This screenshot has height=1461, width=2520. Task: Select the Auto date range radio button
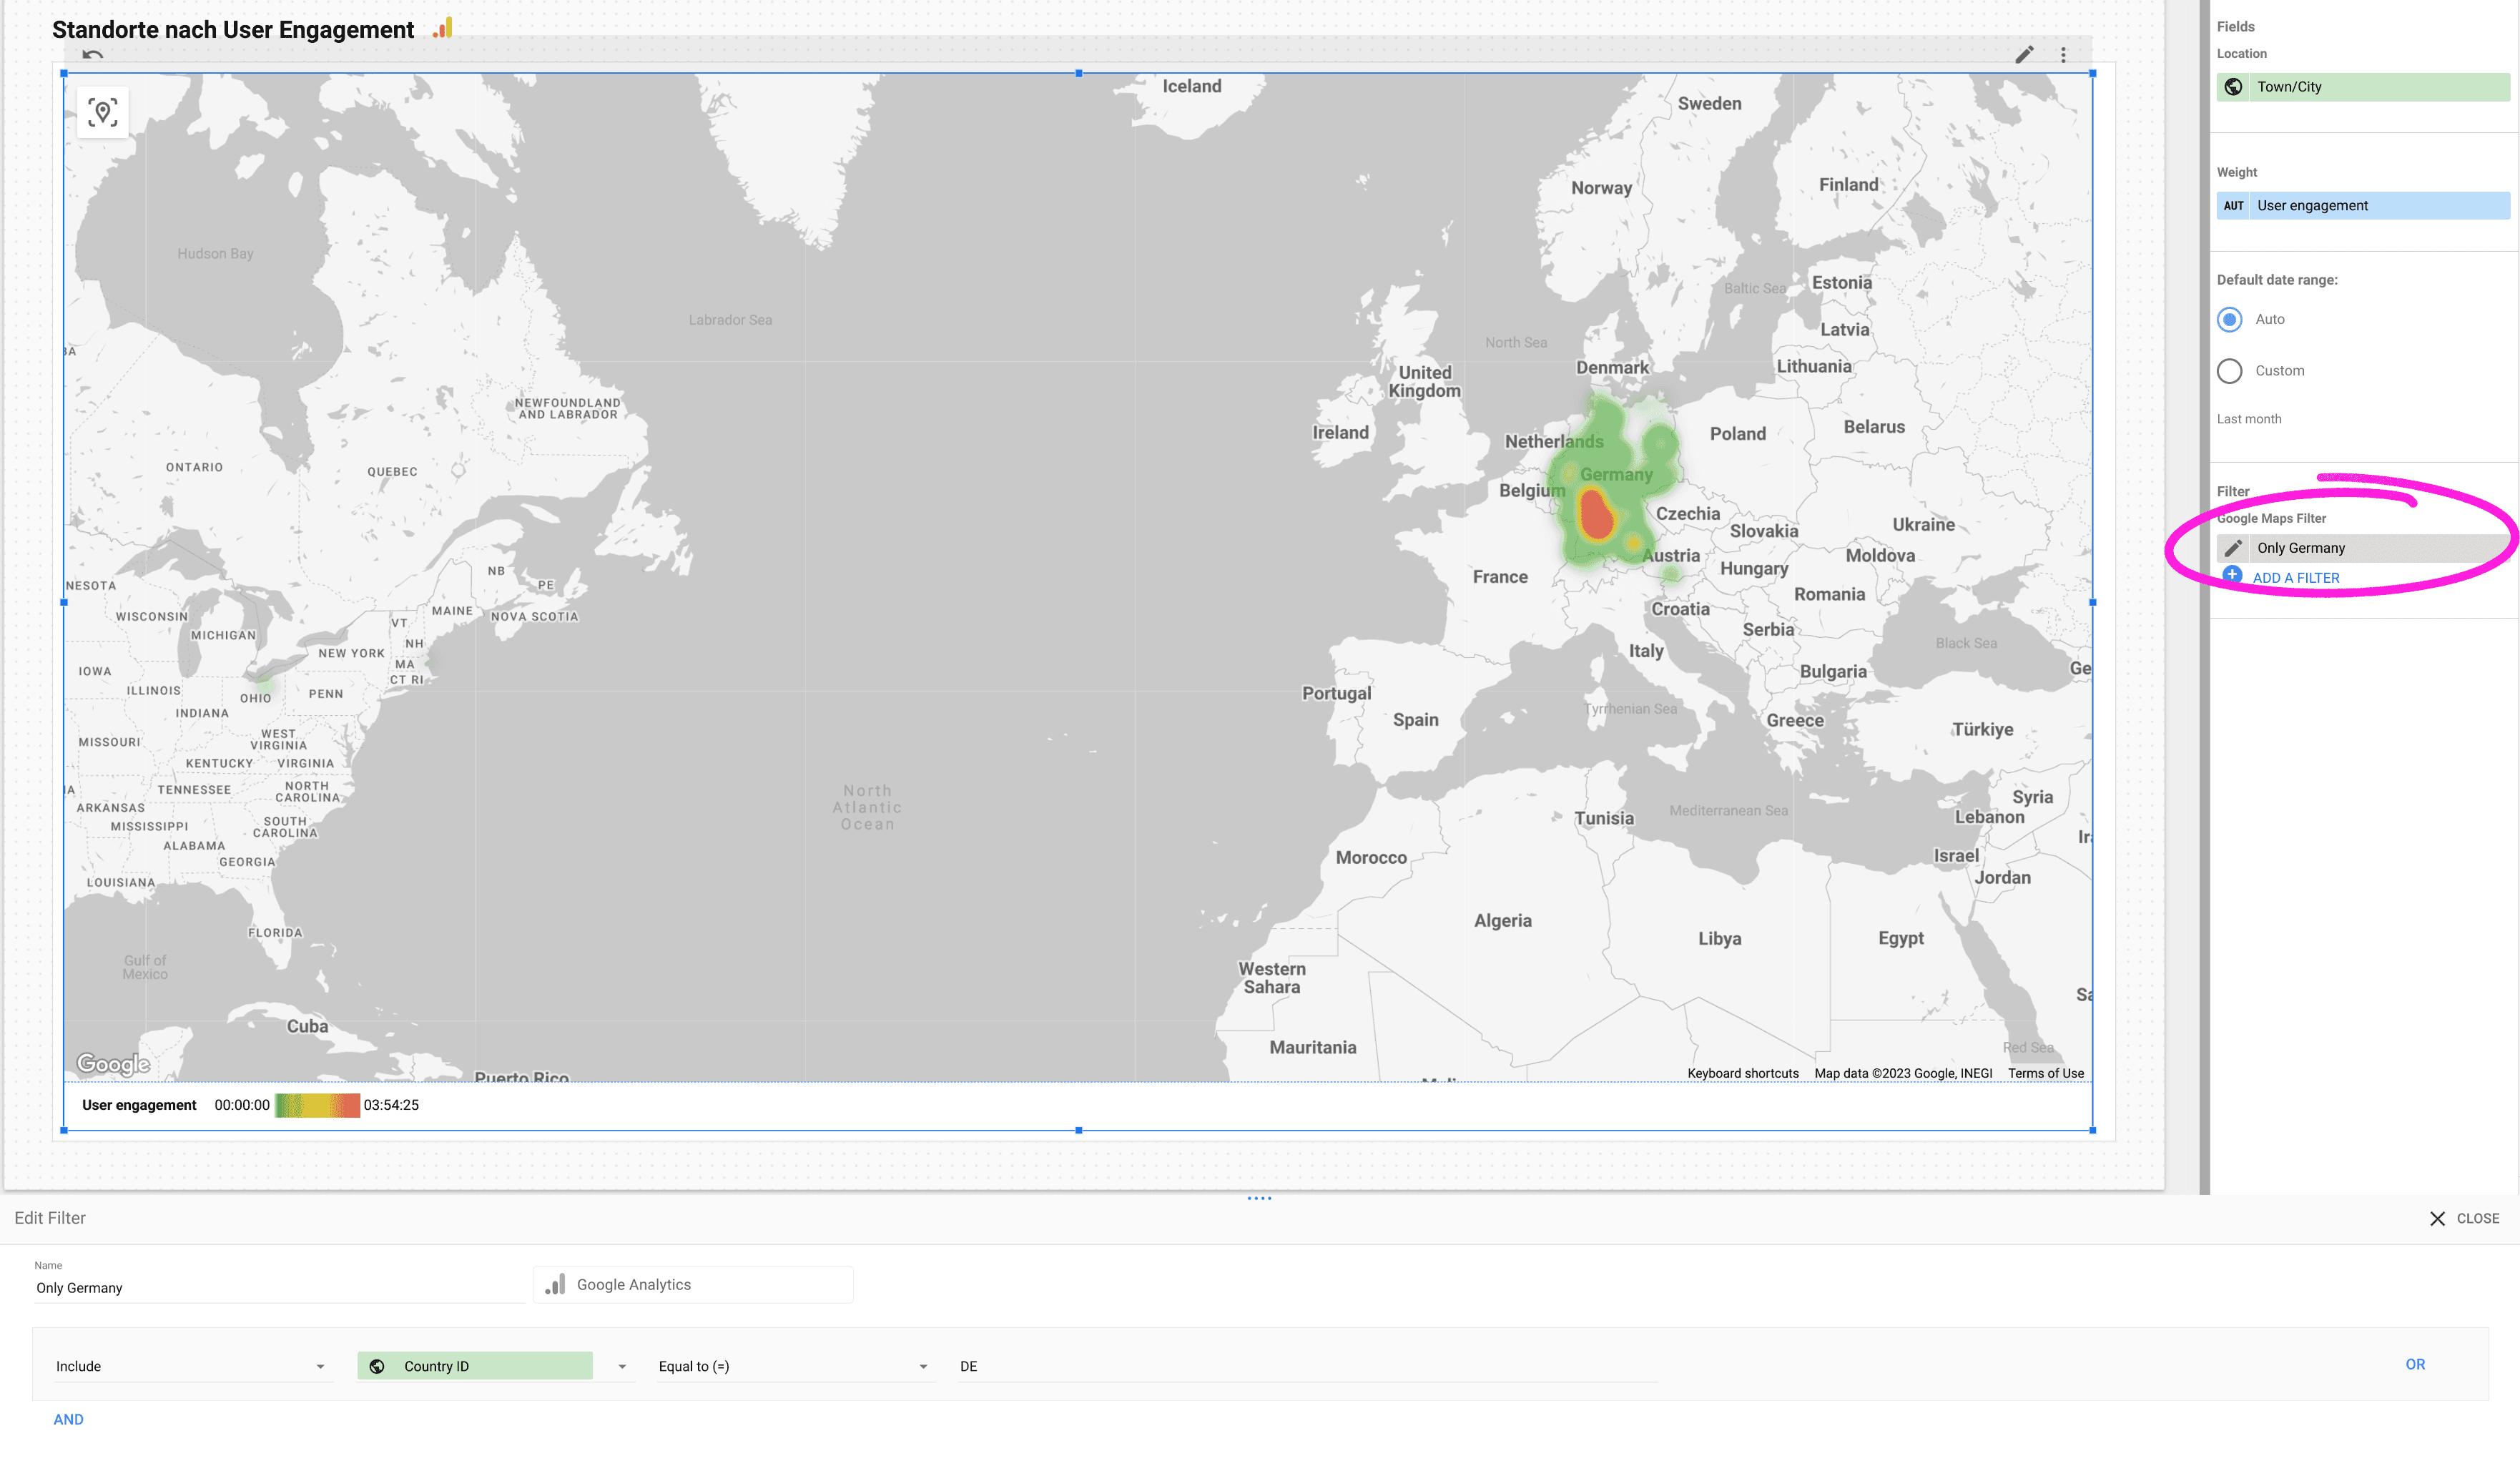tap(2230, 318)
